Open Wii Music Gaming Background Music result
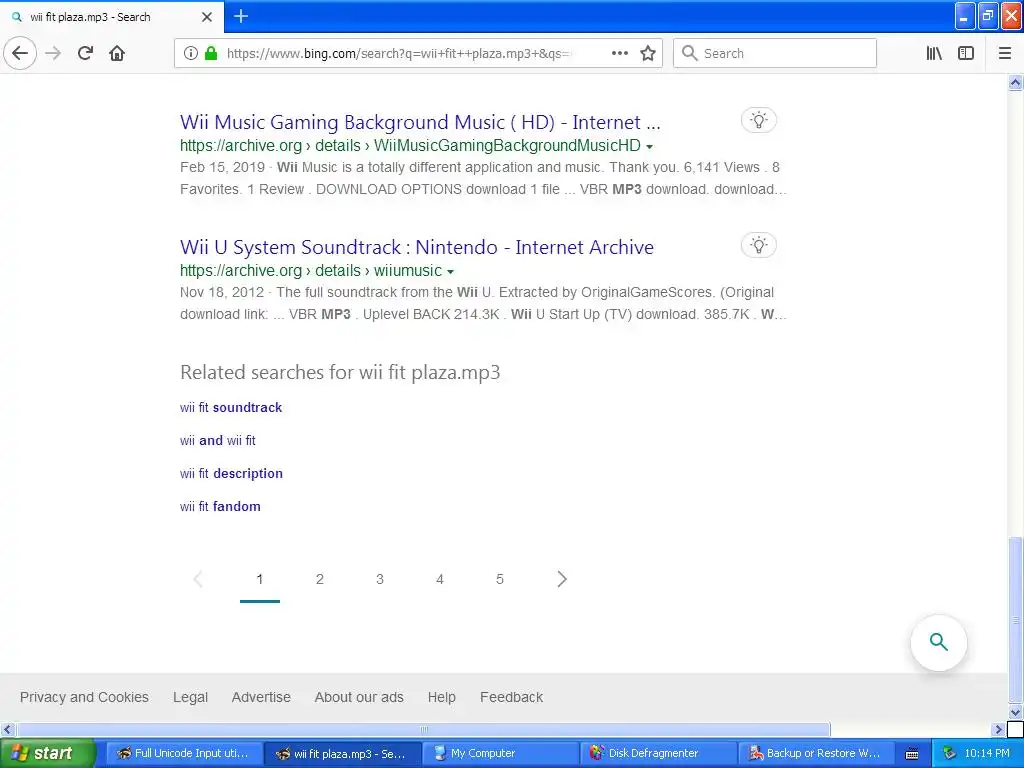The height and width of the screenshot is (768, 1024). click(420, 122)
